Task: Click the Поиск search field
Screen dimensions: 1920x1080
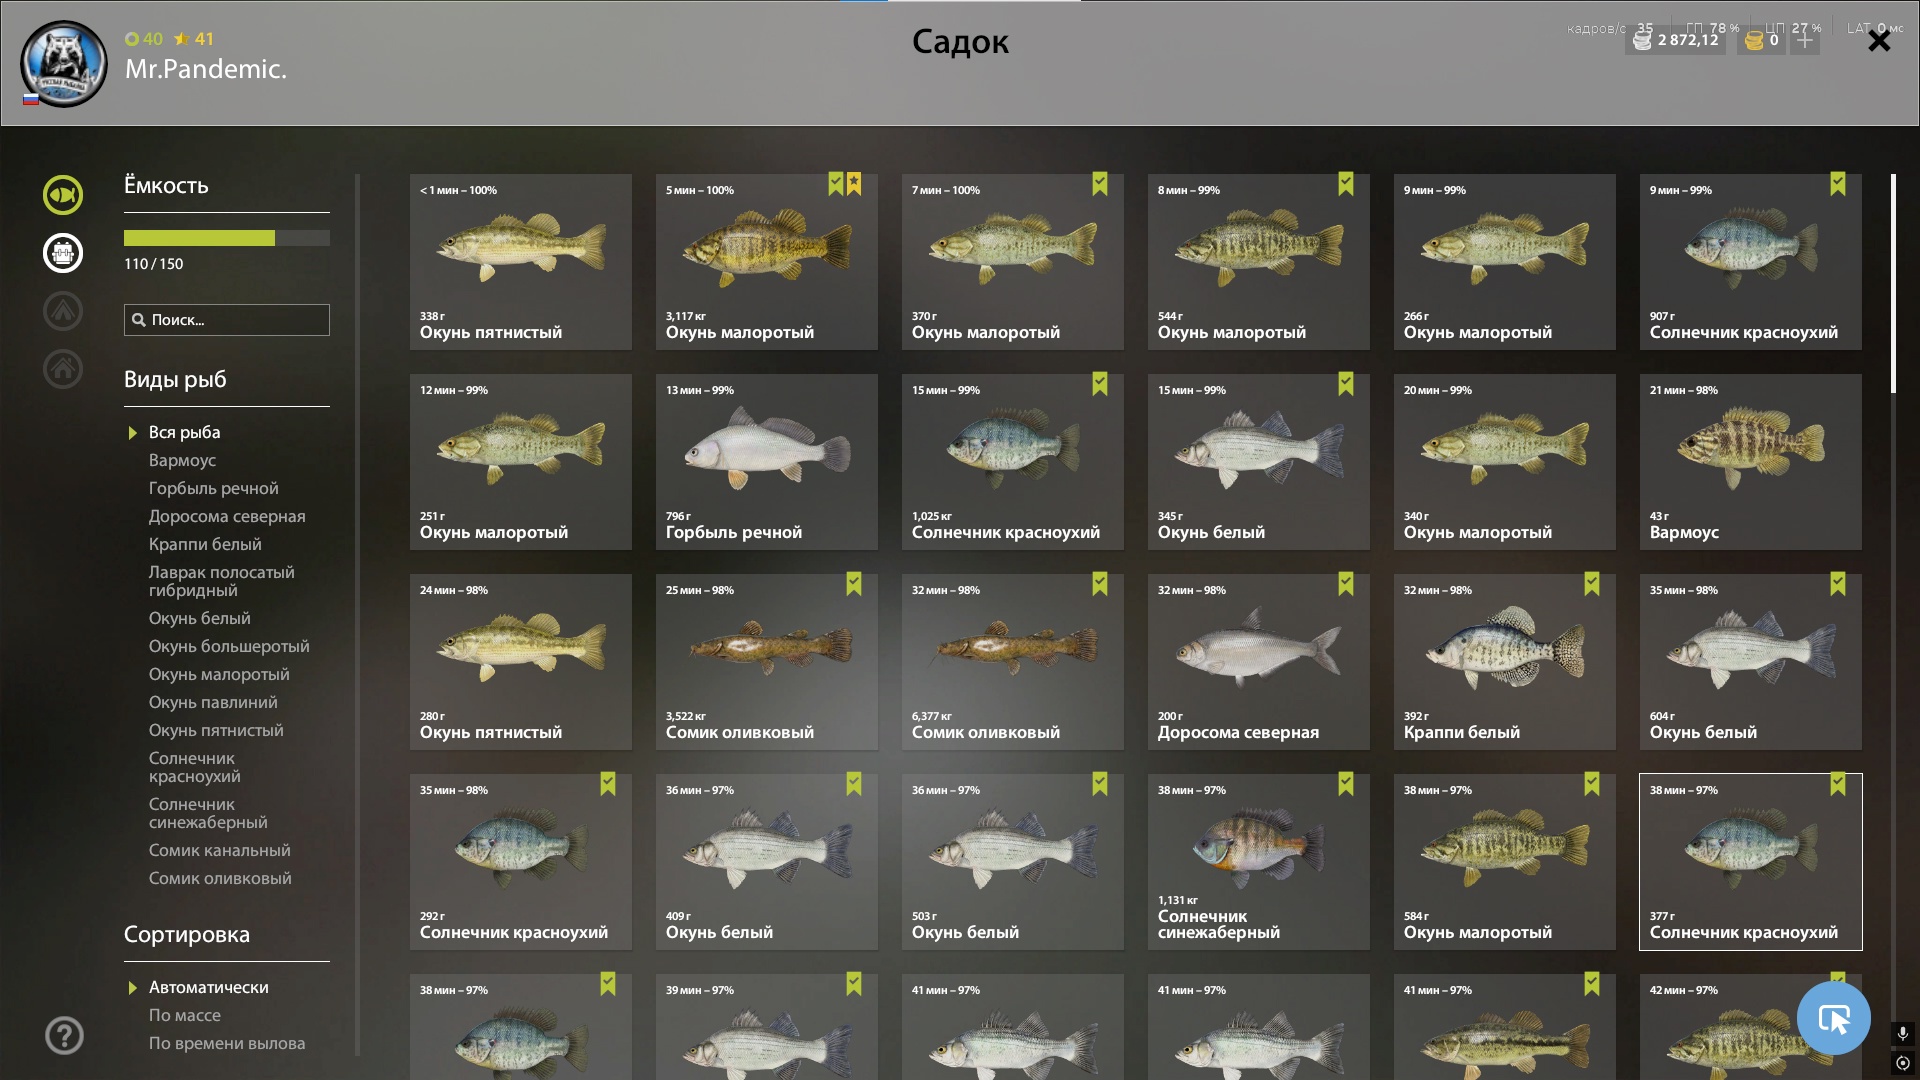Action: point(227,320)
